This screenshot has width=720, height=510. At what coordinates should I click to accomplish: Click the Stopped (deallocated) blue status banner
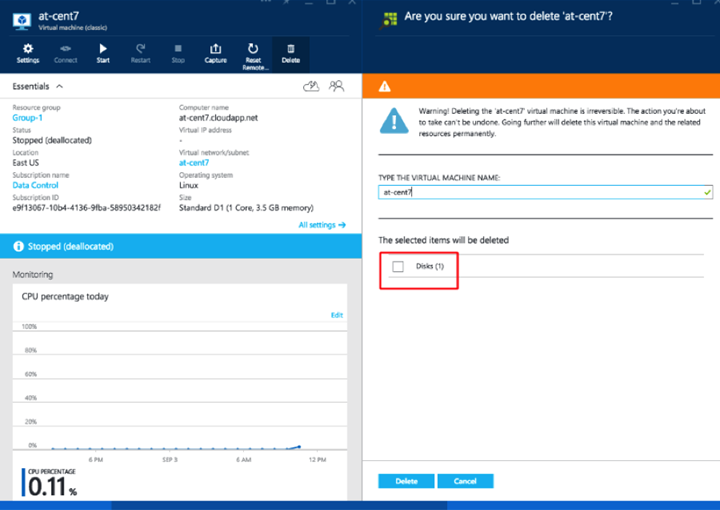pyautogui.click(x=181, y=247)
